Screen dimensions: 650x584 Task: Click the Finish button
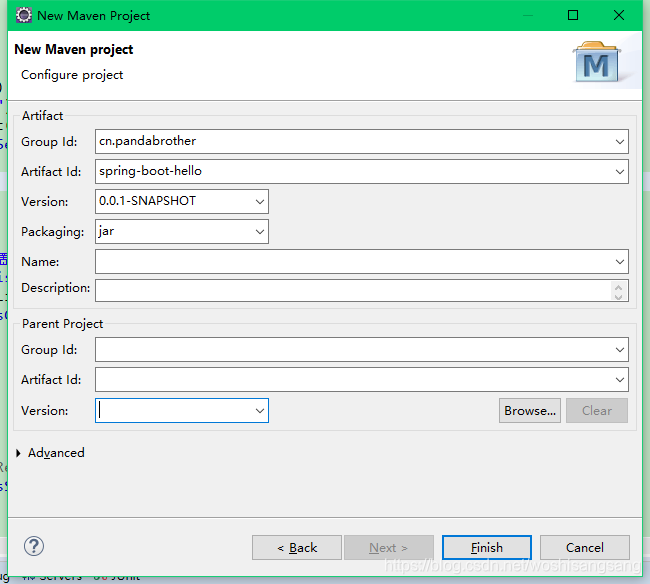tap(487, 548)
